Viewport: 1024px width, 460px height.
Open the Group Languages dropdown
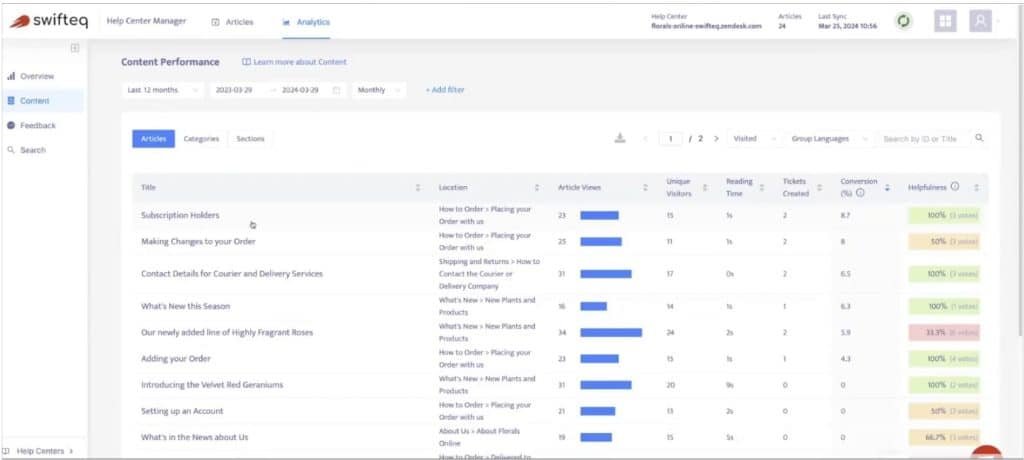(829, 139)
